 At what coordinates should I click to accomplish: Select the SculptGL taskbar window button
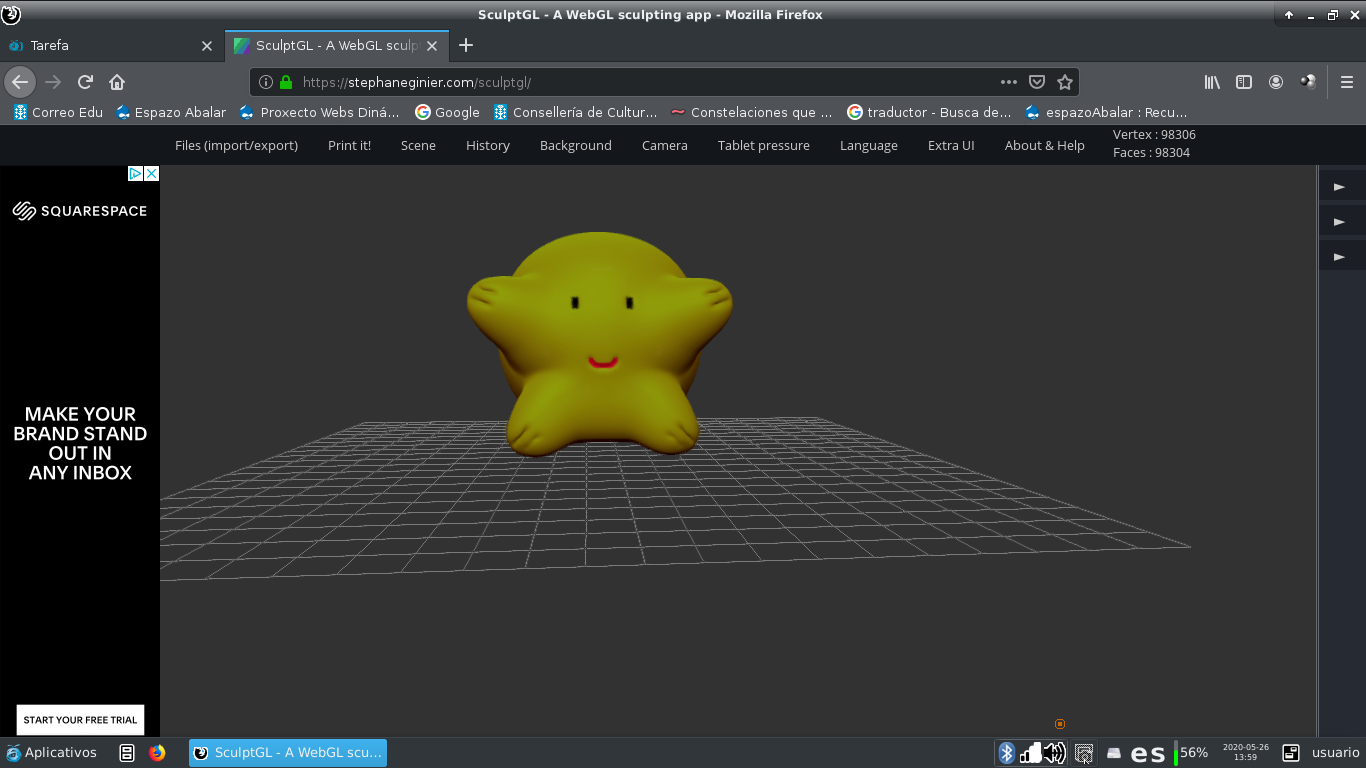tap(288, 753)
